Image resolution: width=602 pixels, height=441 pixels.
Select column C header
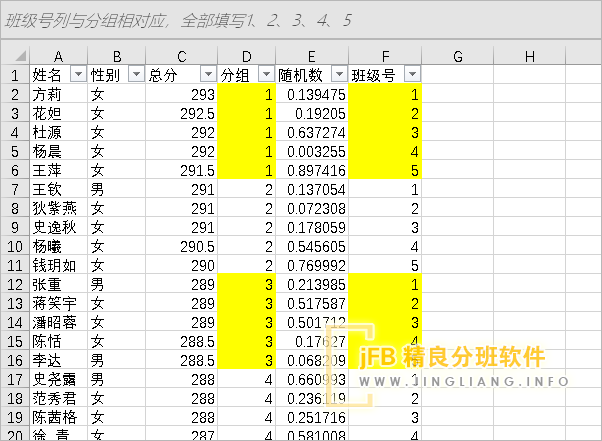click(182, 56)
